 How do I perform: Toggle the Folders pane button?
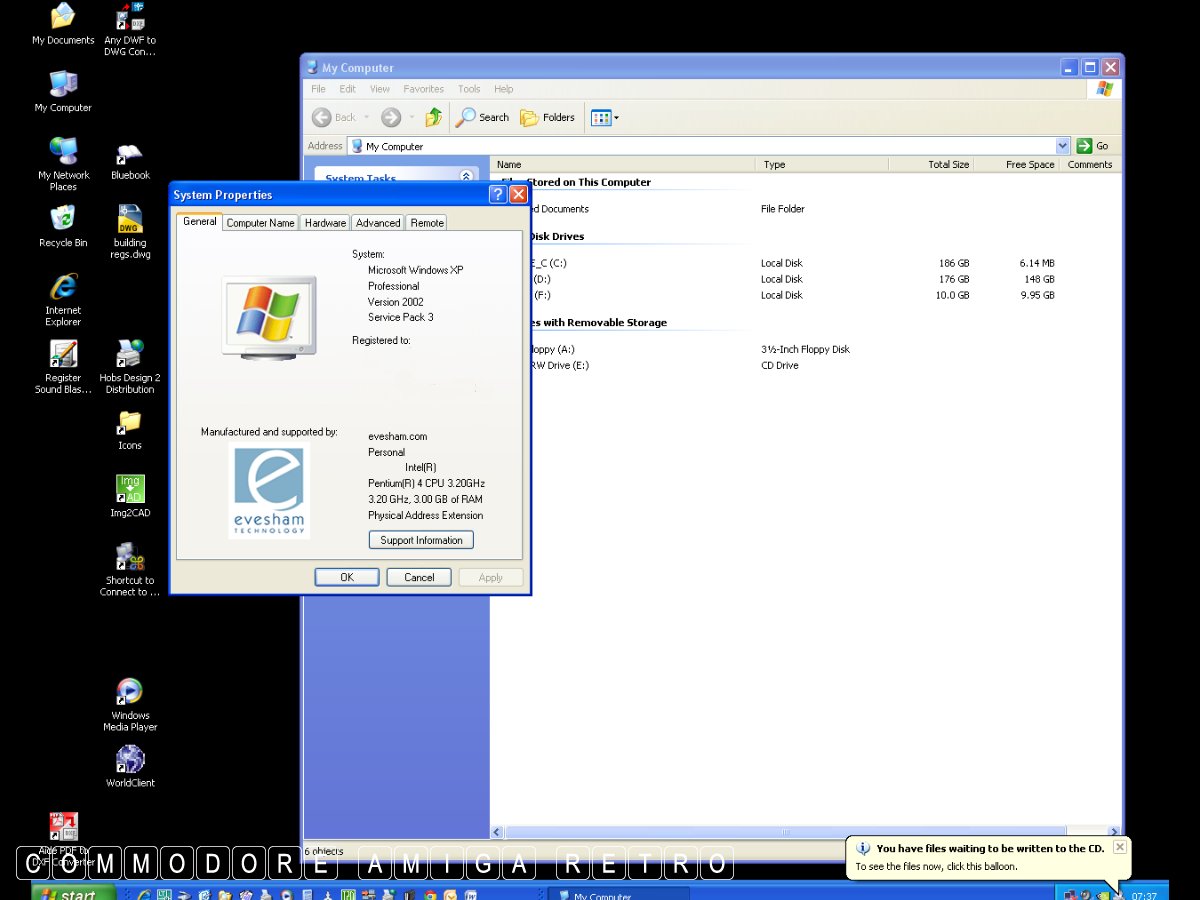(547, 117)
